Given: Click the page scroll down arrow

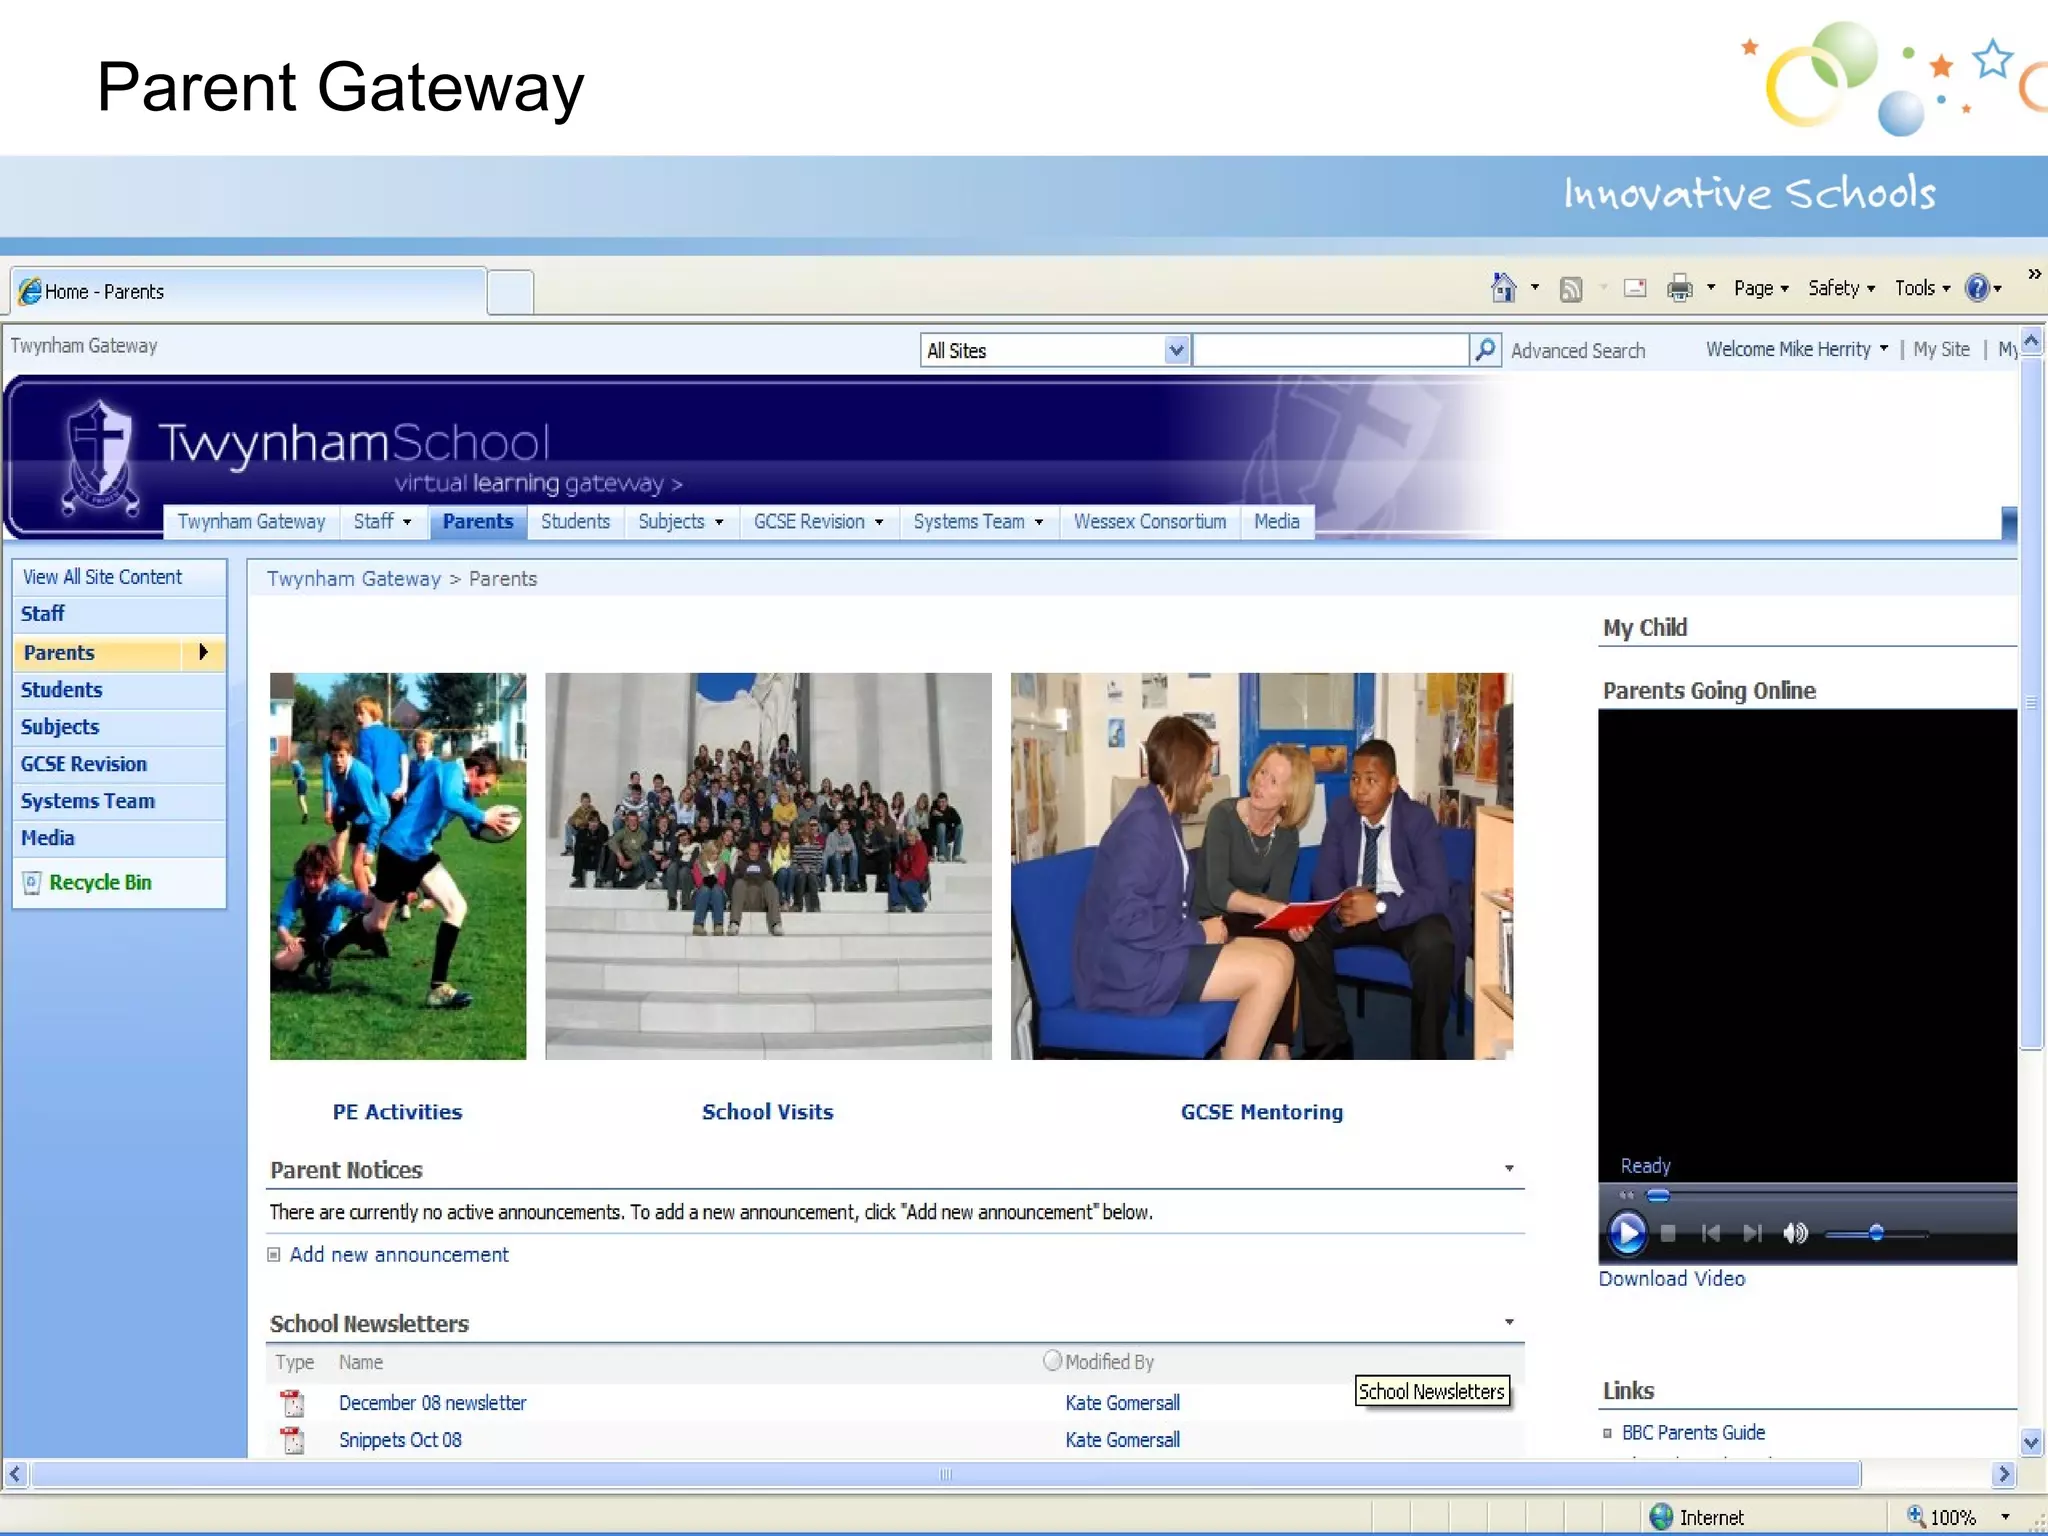Looking at the screenshot, I should point(2031,1442).
